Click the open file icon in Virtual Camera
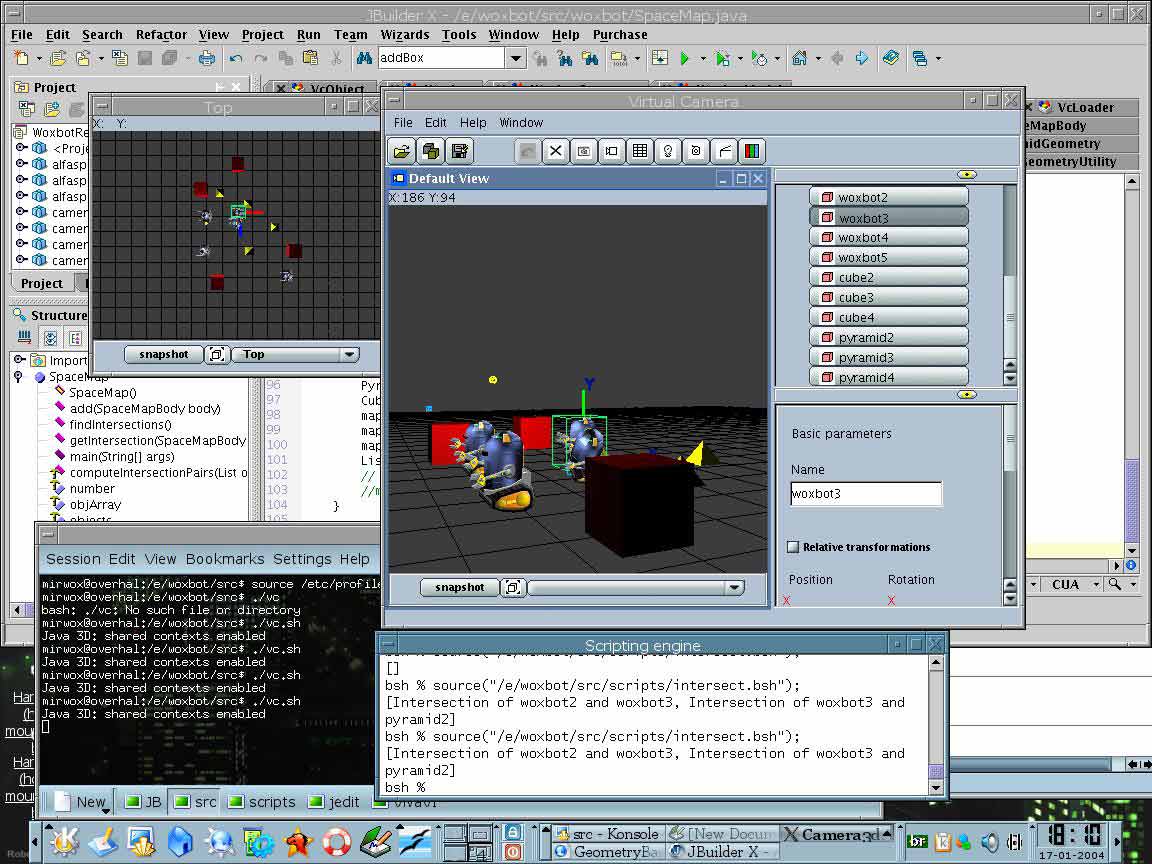 tap(402, 151)
